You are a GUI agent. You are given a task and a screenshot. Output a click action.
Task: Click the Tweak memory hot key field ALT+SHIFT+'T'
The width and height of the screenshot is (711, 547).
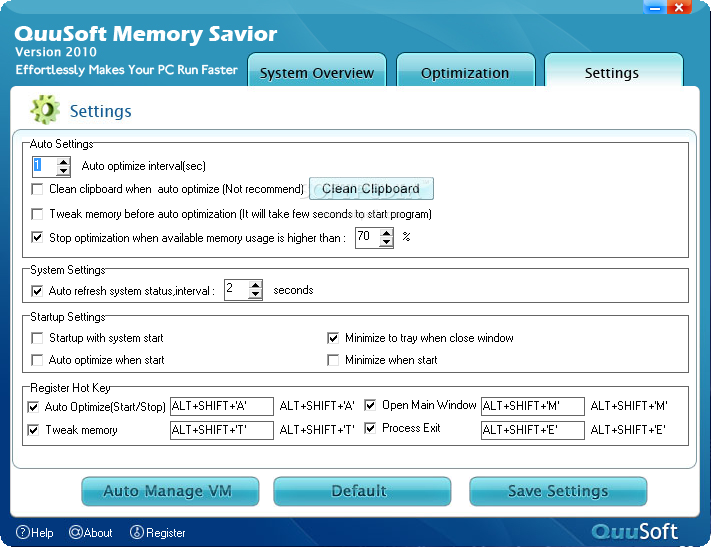click(222, 430)
